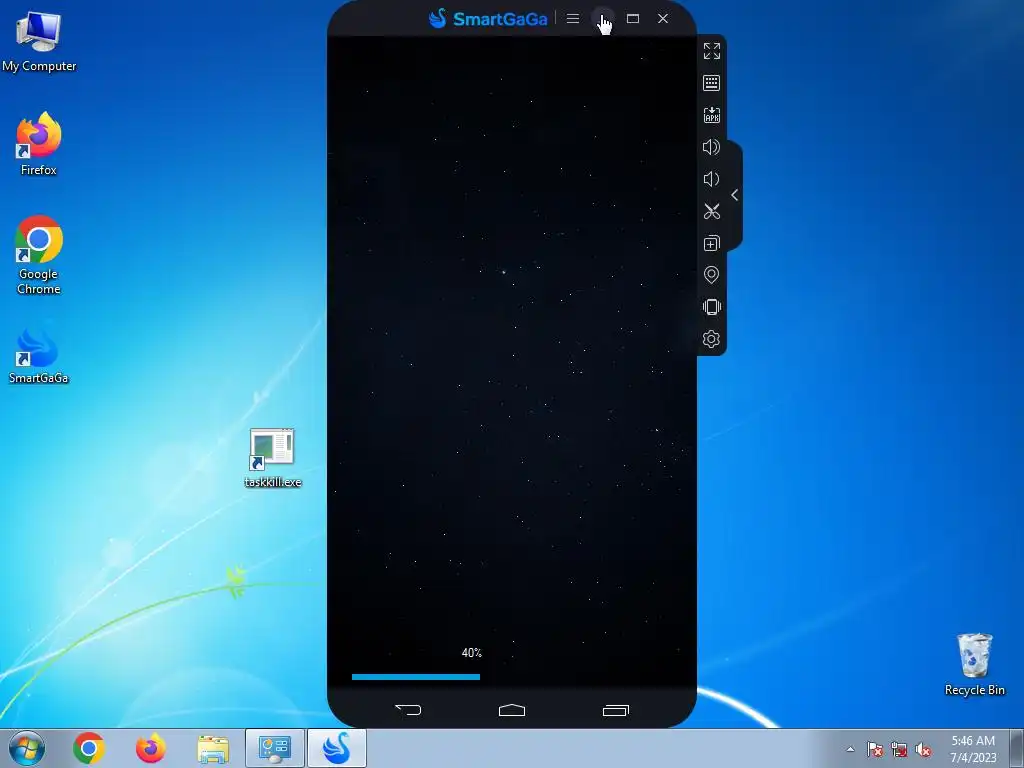Click the network status tray icon
This screenshot has width=1024, height=768.
[899, 749]
